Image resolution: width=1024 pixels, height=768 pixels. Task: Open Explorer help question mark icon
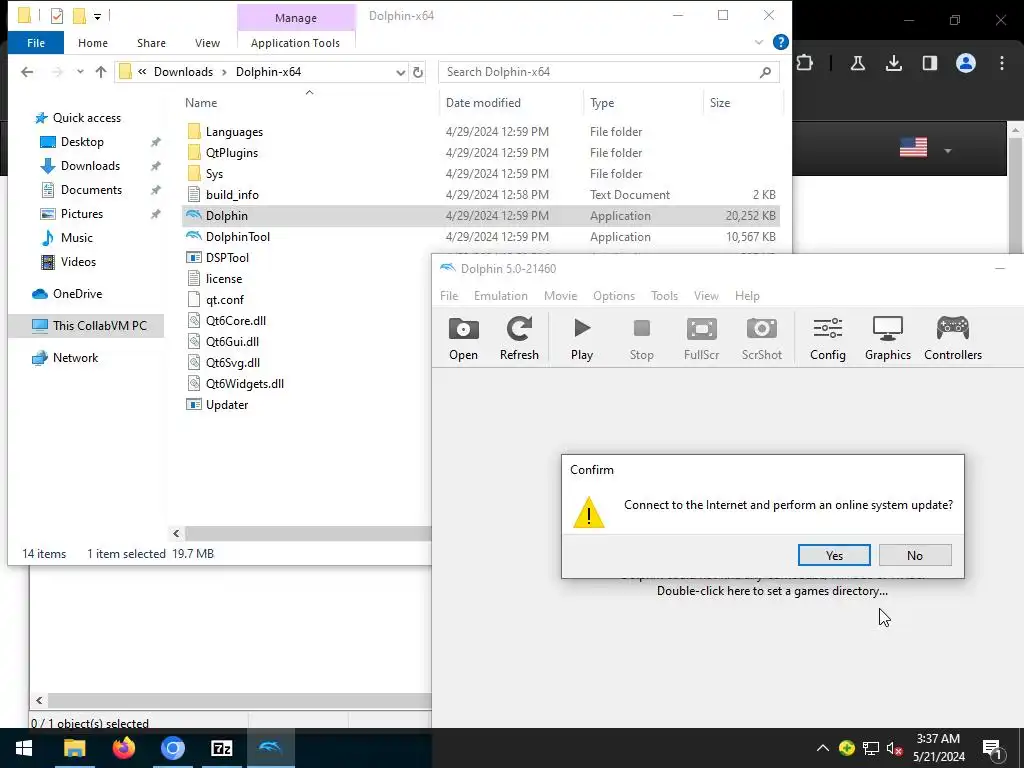click(780, 42)
